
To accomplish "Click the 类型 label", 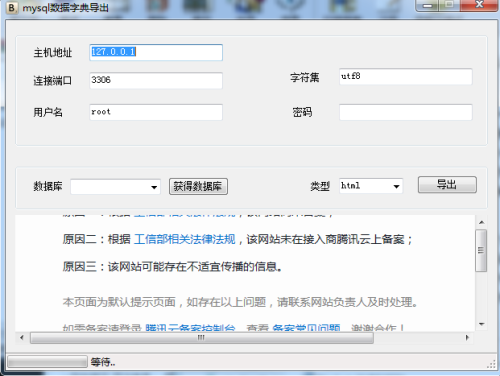I will (x=320, y=186).
